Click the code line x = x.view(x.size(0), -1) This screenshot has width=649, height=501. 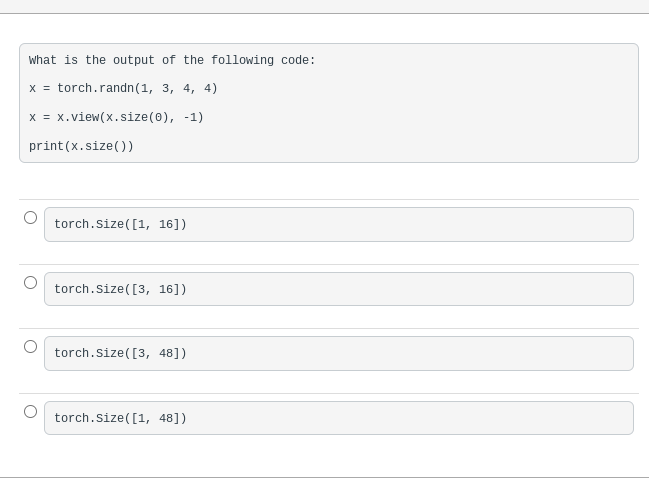[x=116, y=118]
